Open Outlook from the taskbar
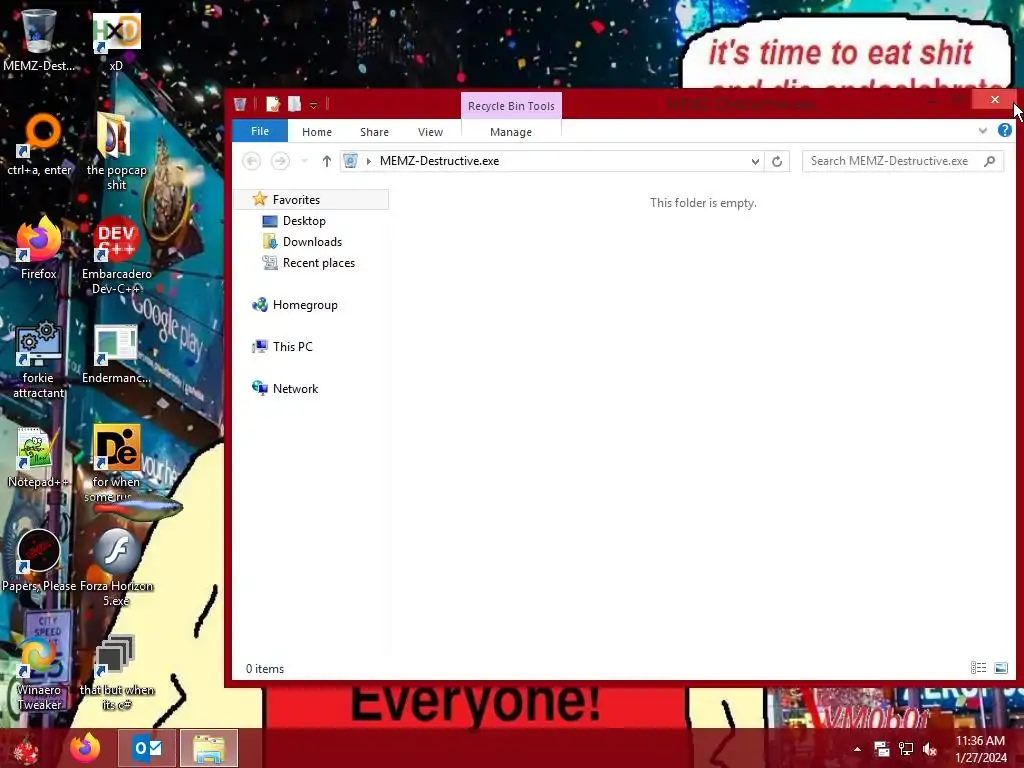The height and width of the screenshot is (768, 1024). point(147,748)
